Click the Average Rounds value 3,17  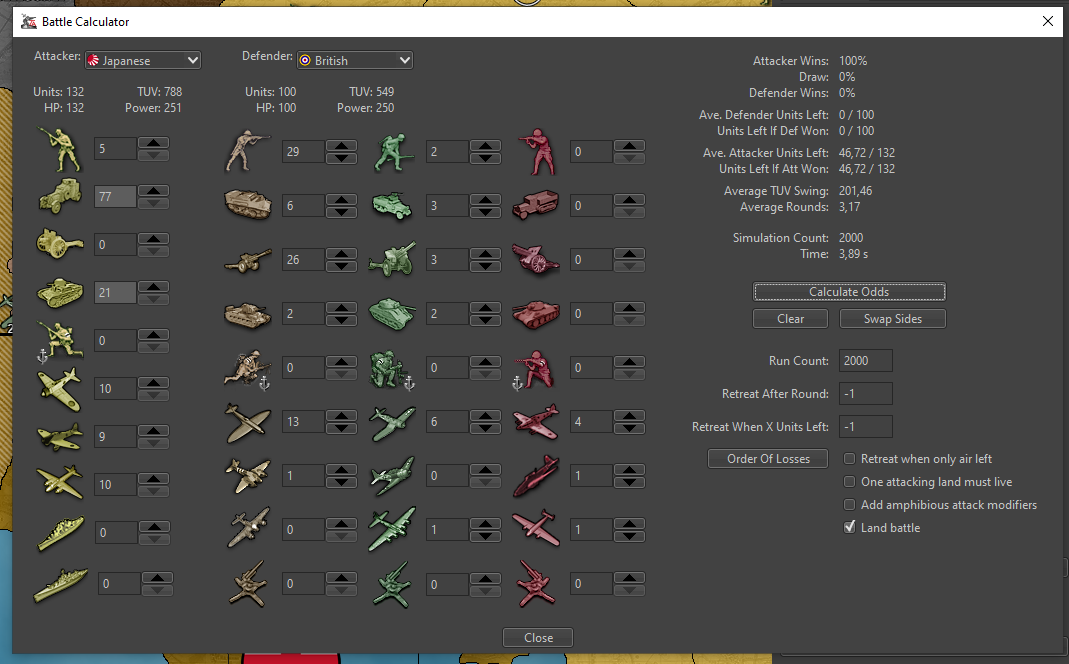[849, 207]
